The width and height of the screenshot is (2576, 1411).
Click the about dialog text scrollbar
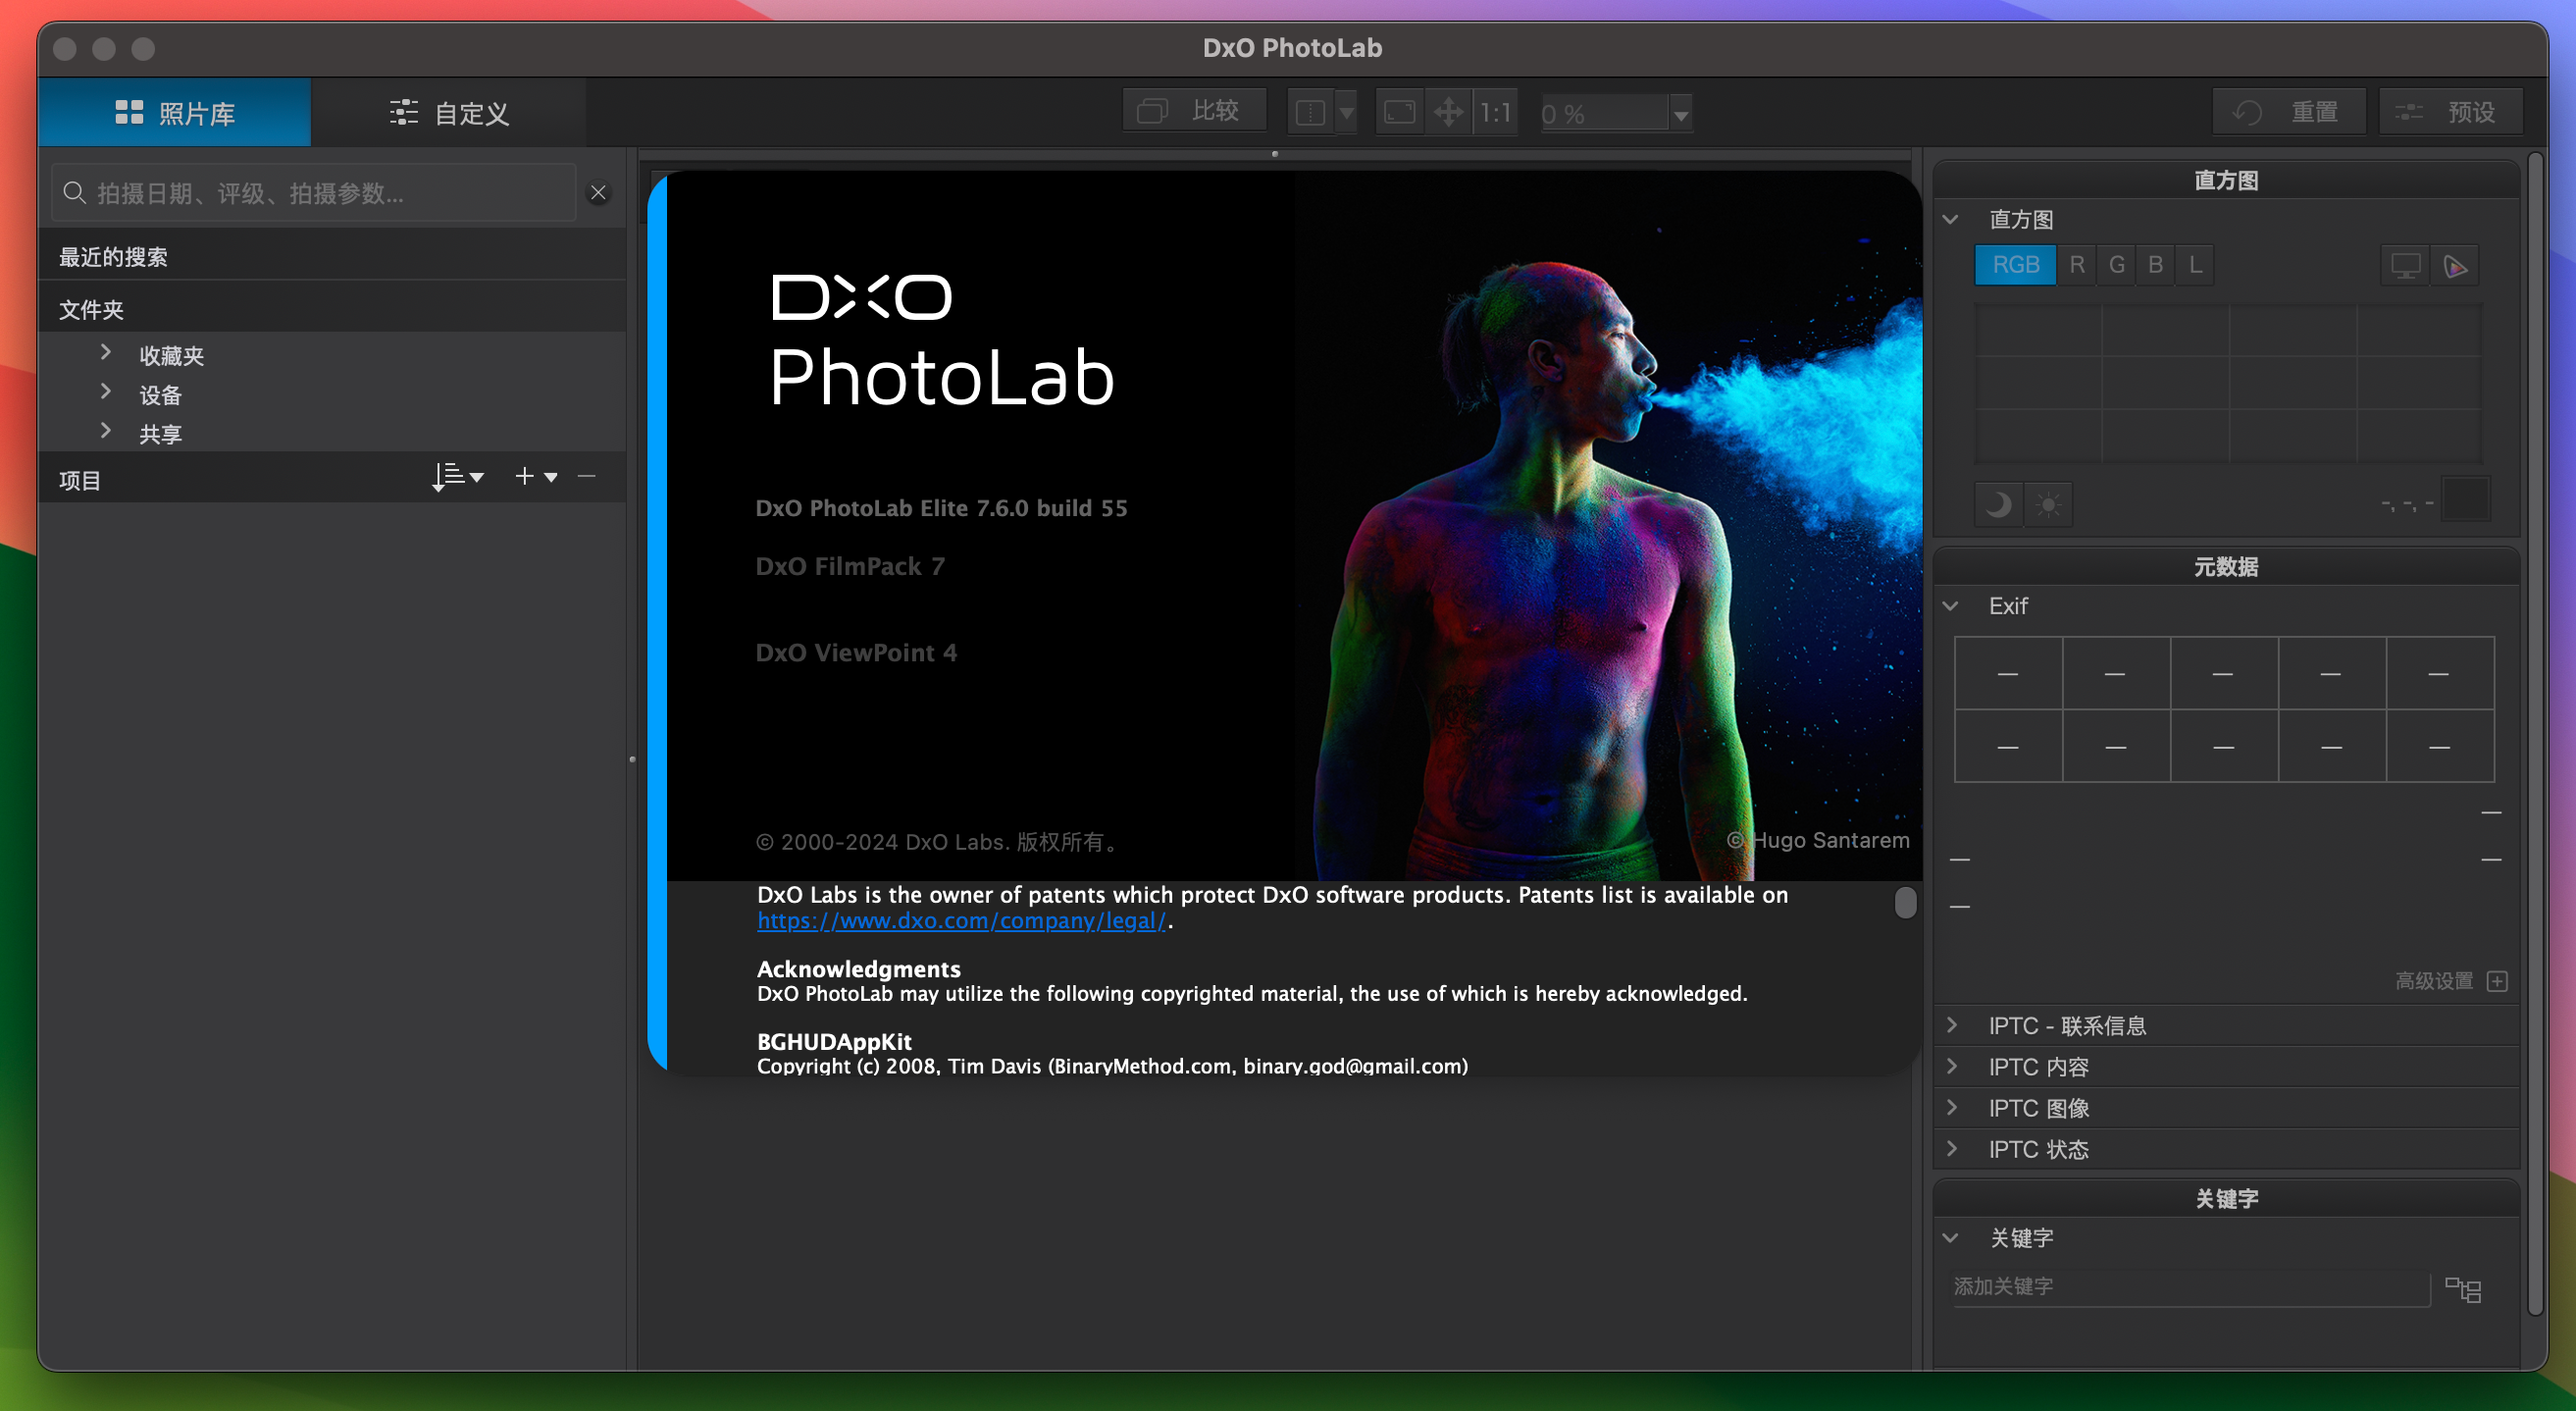[1905, 902]
